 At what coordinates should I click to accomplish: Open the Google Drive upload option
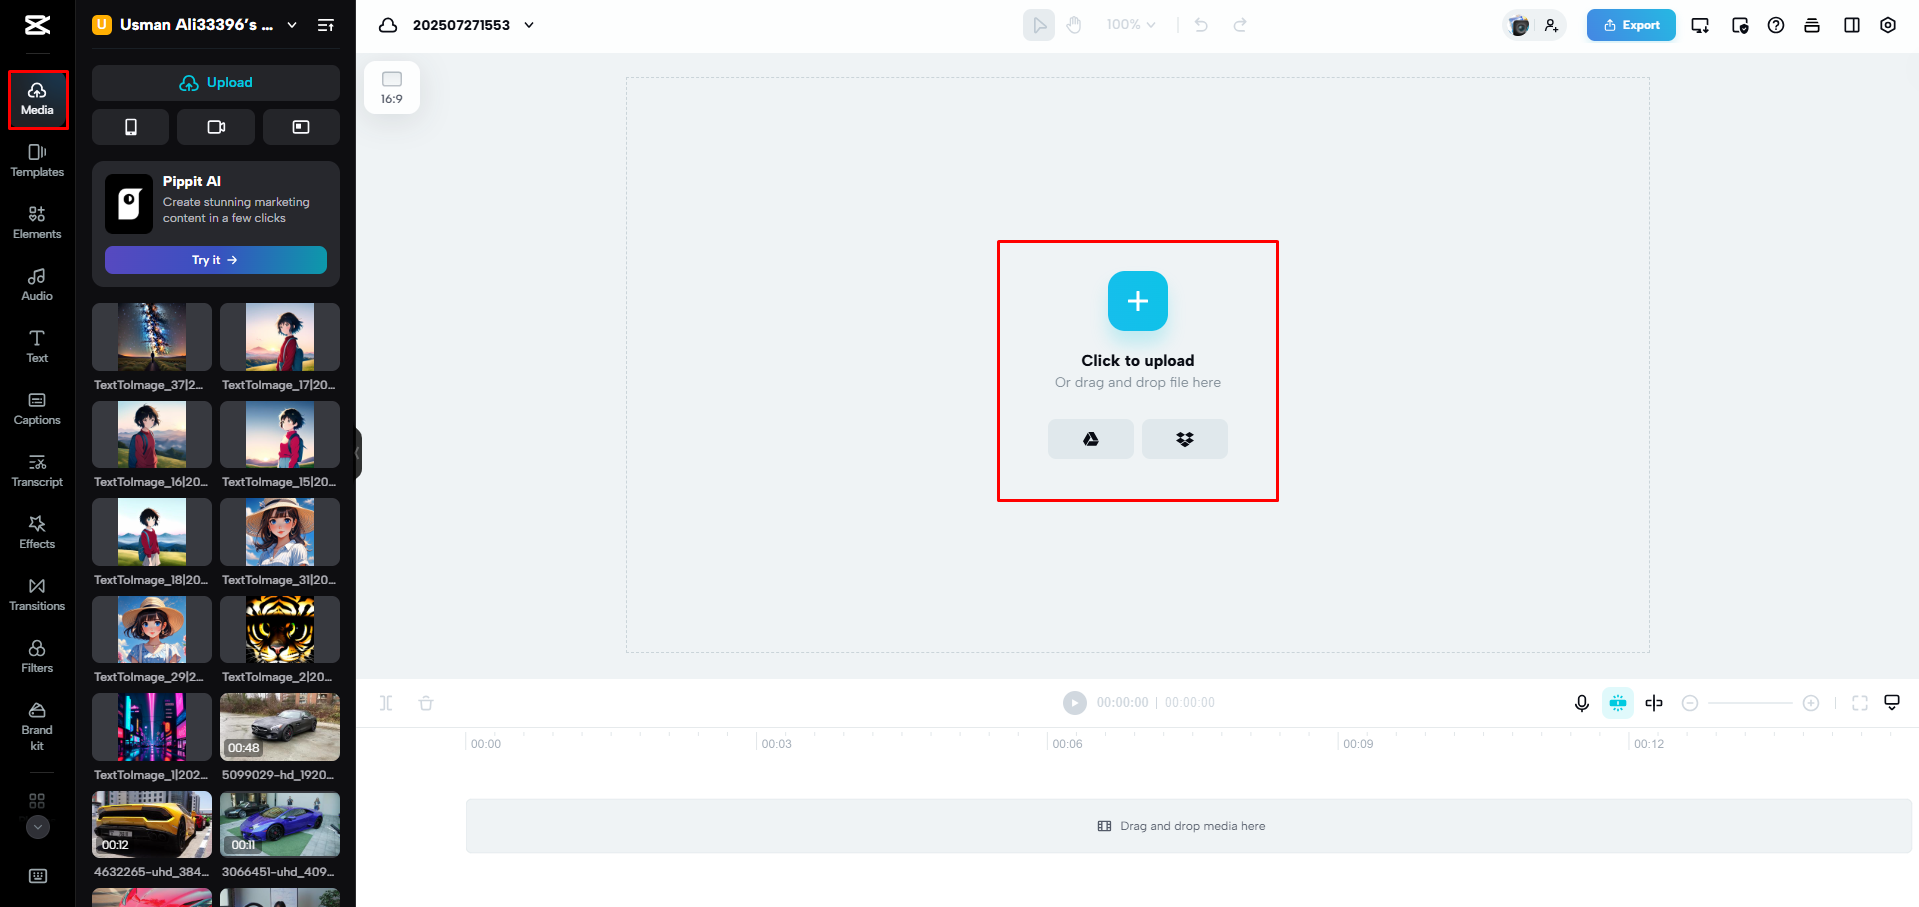tap(1091, 439)
